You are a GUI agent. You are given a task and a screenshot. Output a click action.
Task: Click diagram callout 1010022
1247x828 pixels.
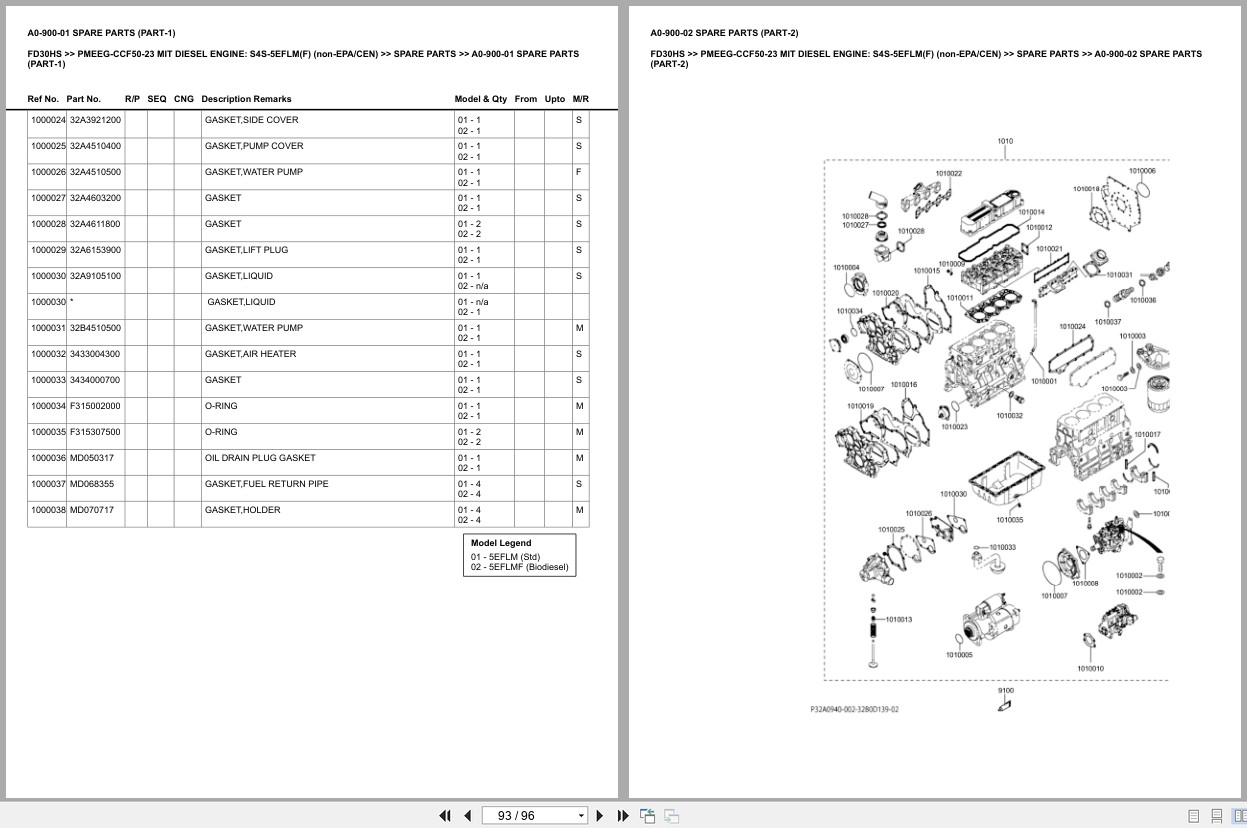(x=949, y=173)
